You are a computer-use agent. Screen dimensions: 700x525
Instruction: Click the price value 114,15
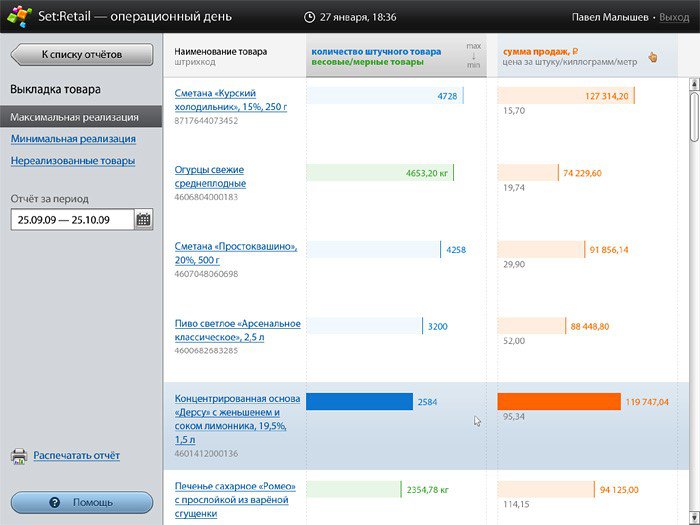tap(516, 504)
